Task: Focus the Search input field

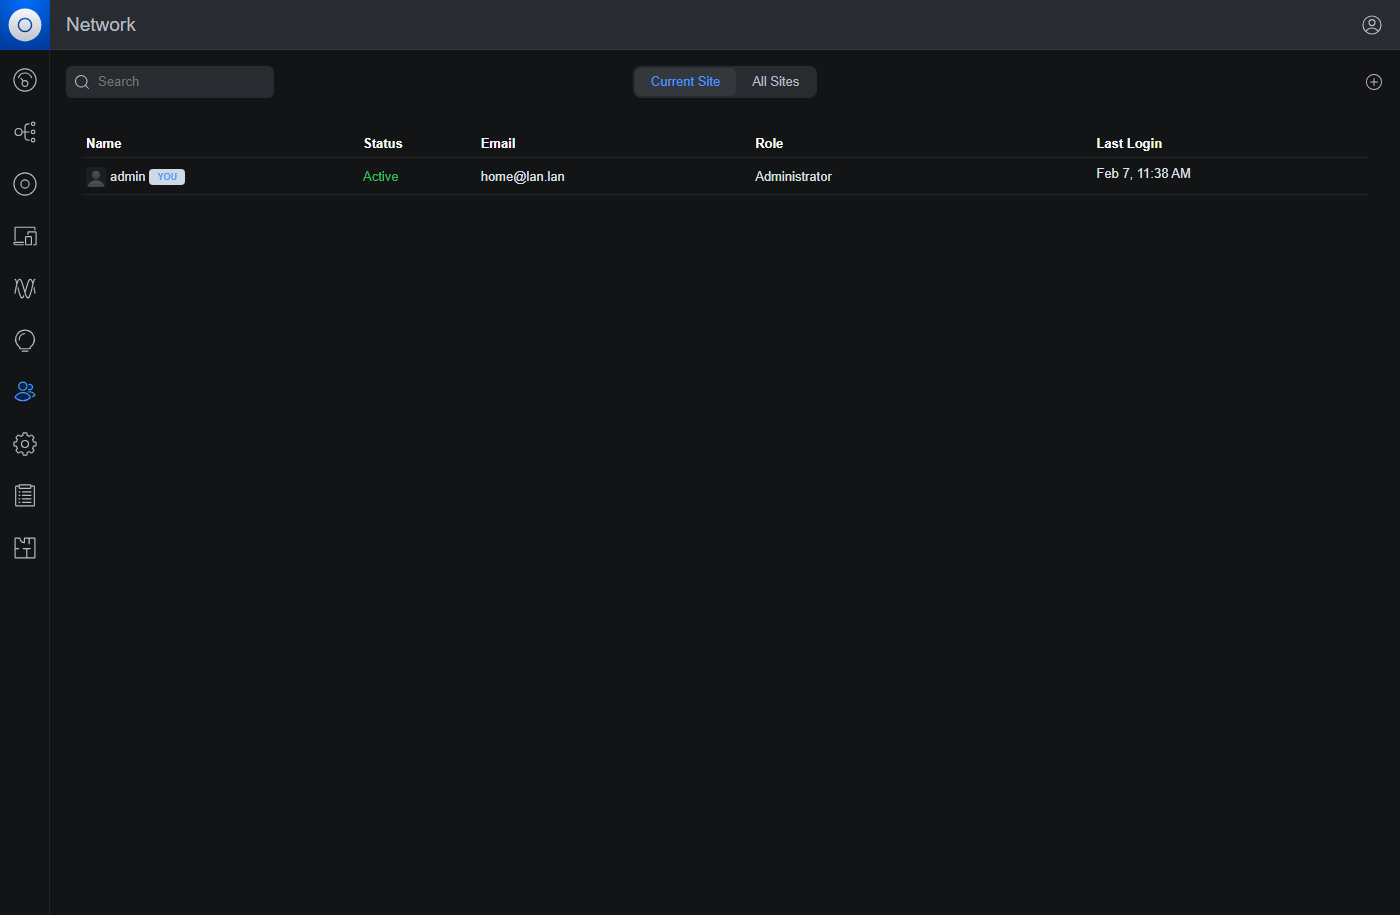Action: (x=170, y=82)
